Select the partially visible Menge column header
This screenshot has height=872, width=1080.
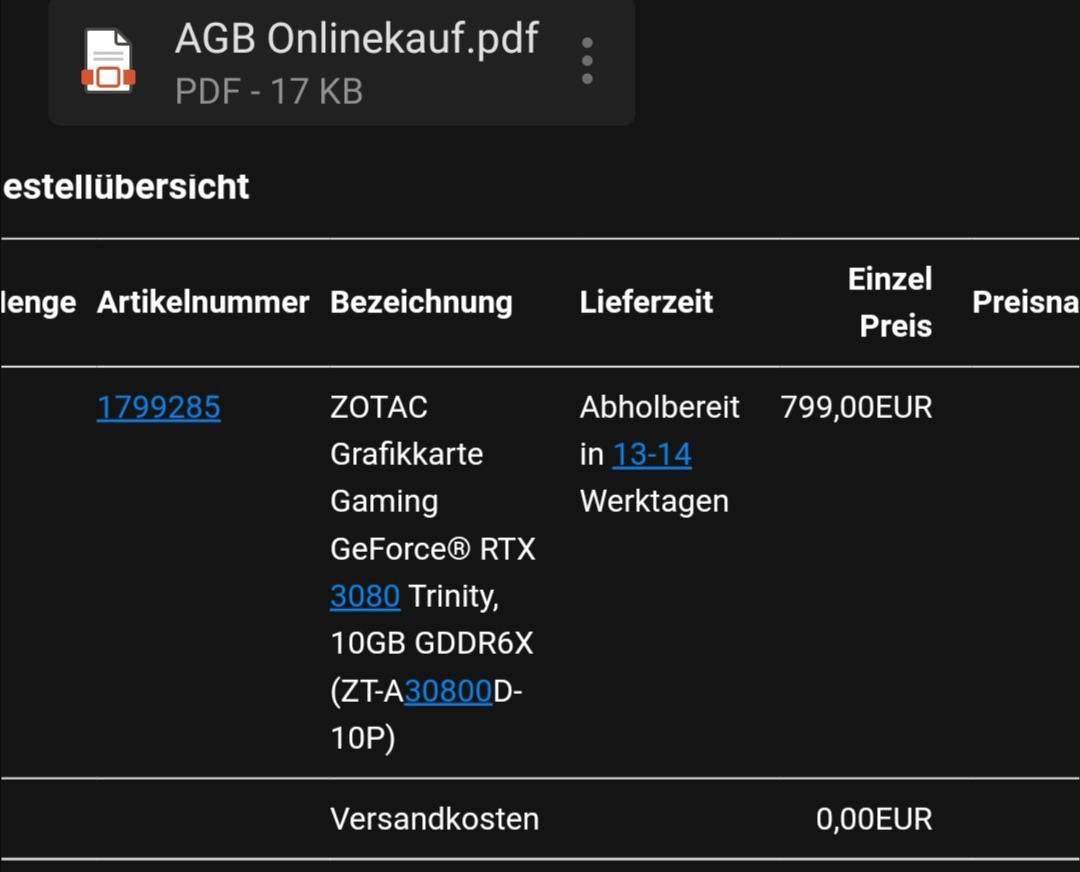click(x=38, y=302)
